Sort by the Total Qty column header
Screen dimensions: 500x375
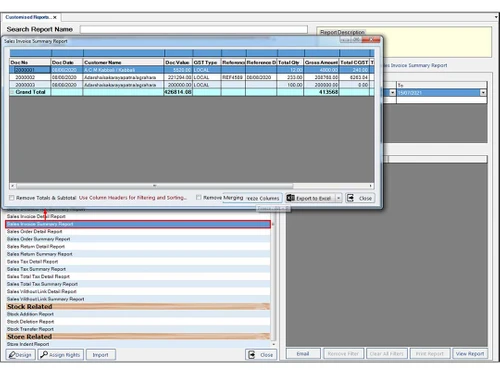tap(290, 62)
